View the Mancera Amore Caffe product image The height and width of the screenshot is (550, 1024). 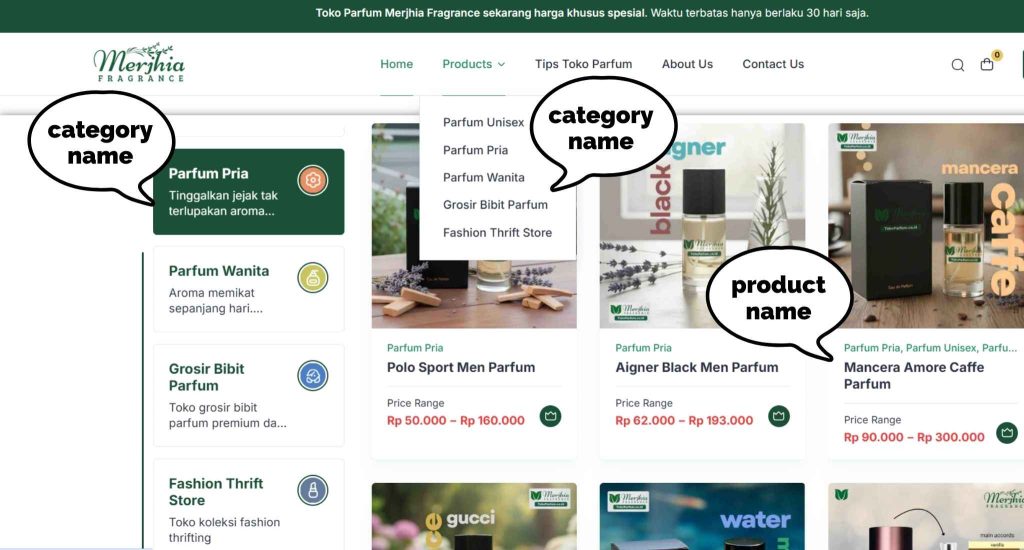click(x=925, y=225)
